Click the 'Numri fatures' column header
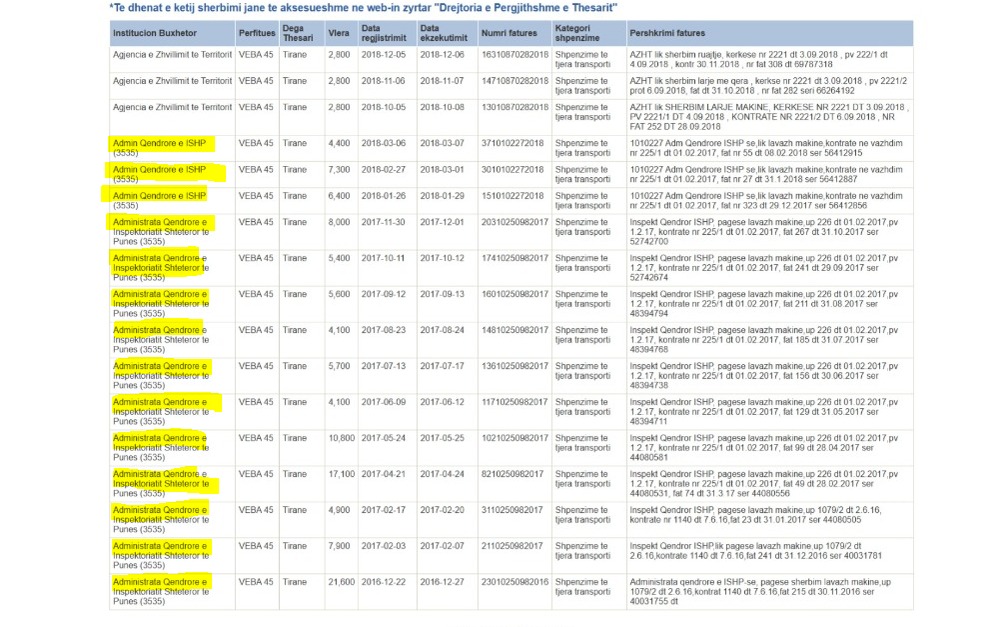This screenshot has width=990, height=627. (508, 34)
